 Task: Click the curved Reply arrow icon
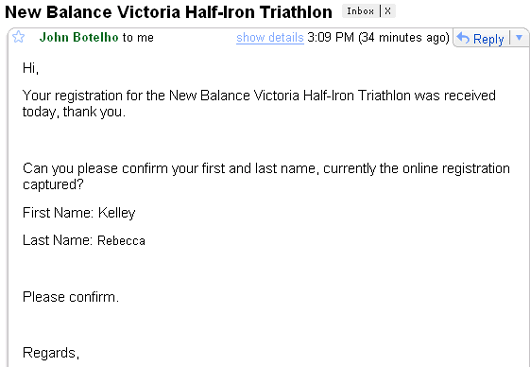463,38
